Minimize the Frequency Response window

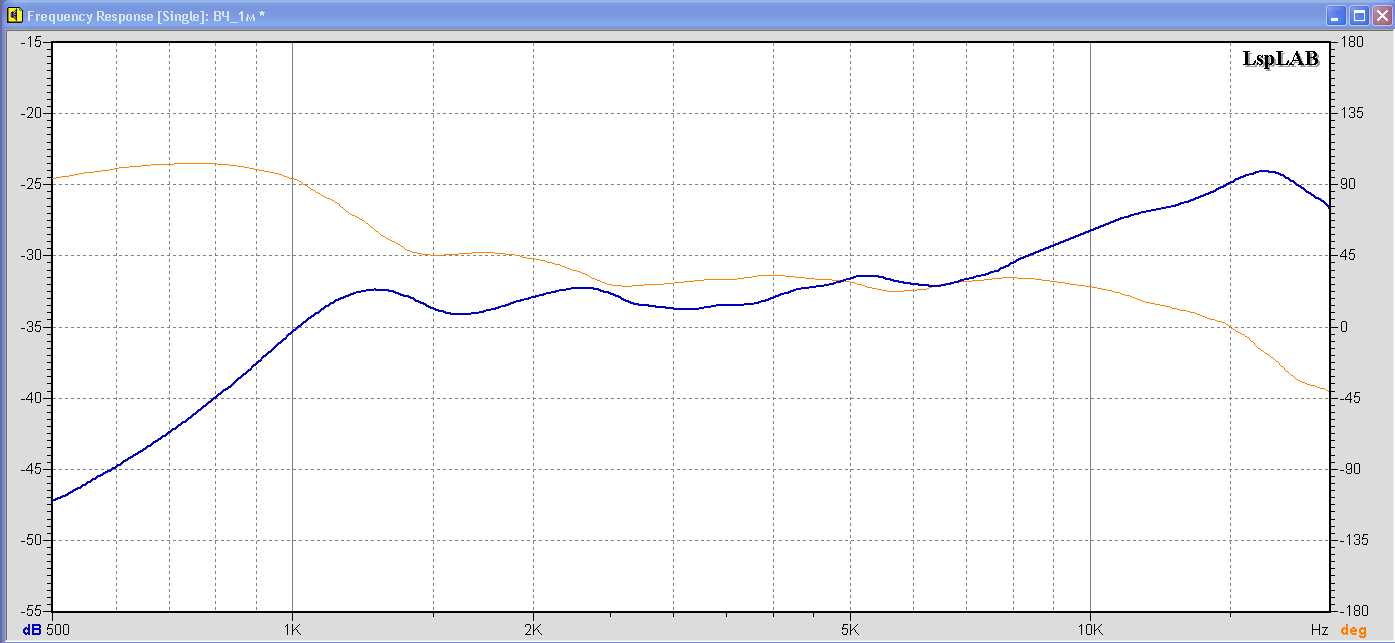[1336, 16]
